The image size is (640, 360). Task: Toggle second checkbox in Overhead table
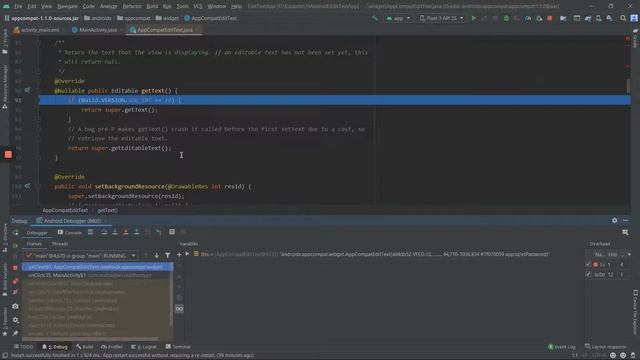(588, 275)
